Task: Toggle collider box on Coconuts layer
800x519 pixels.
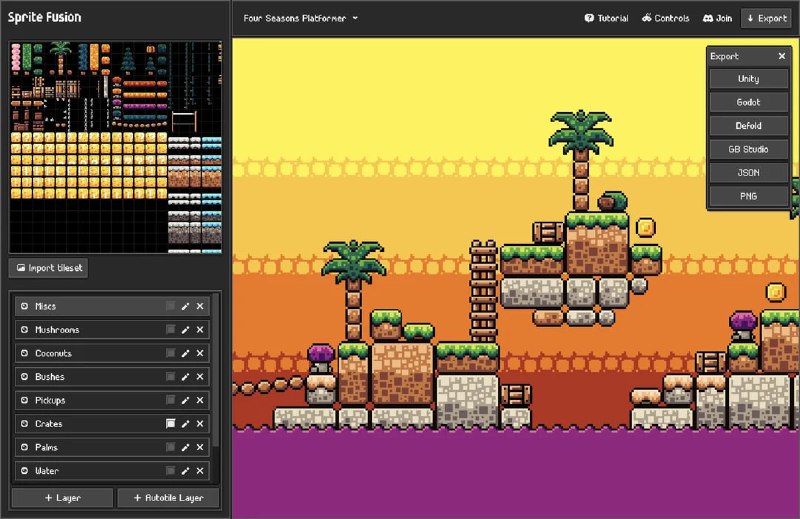Action: 170,353
